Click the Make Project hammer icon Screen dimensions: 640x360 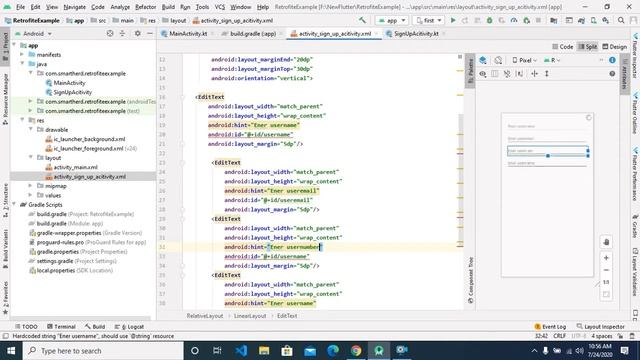[x=362, y=20]
